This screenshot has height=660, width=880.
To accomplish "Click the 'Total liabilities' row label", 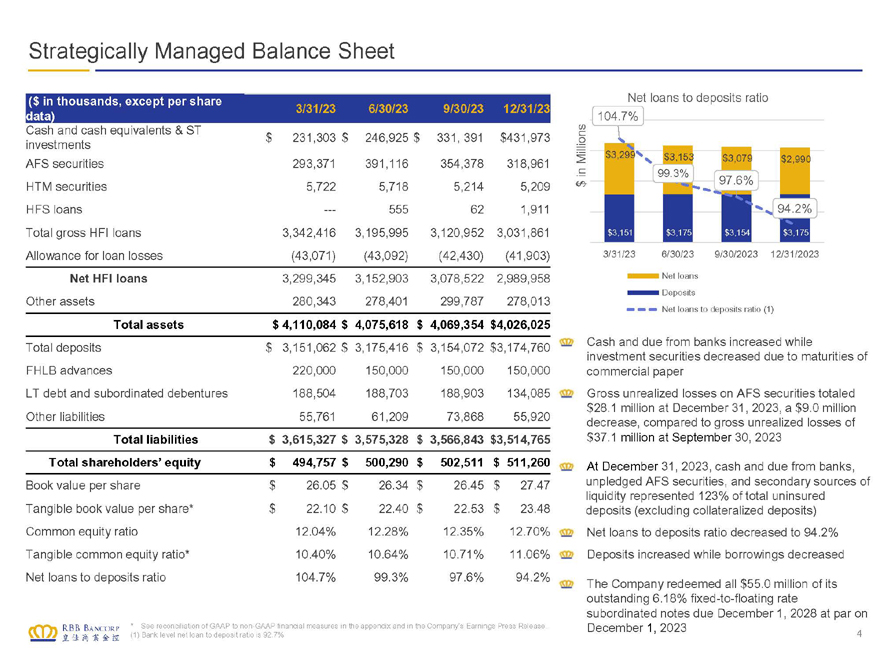I will (155, 440).
